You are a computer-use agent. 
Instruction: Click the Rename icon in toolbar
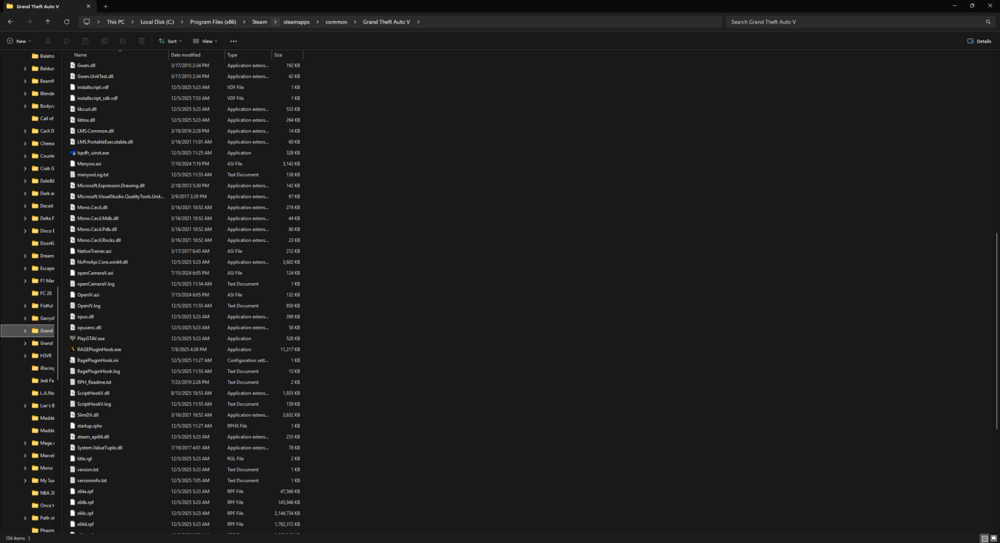(104, 41)
